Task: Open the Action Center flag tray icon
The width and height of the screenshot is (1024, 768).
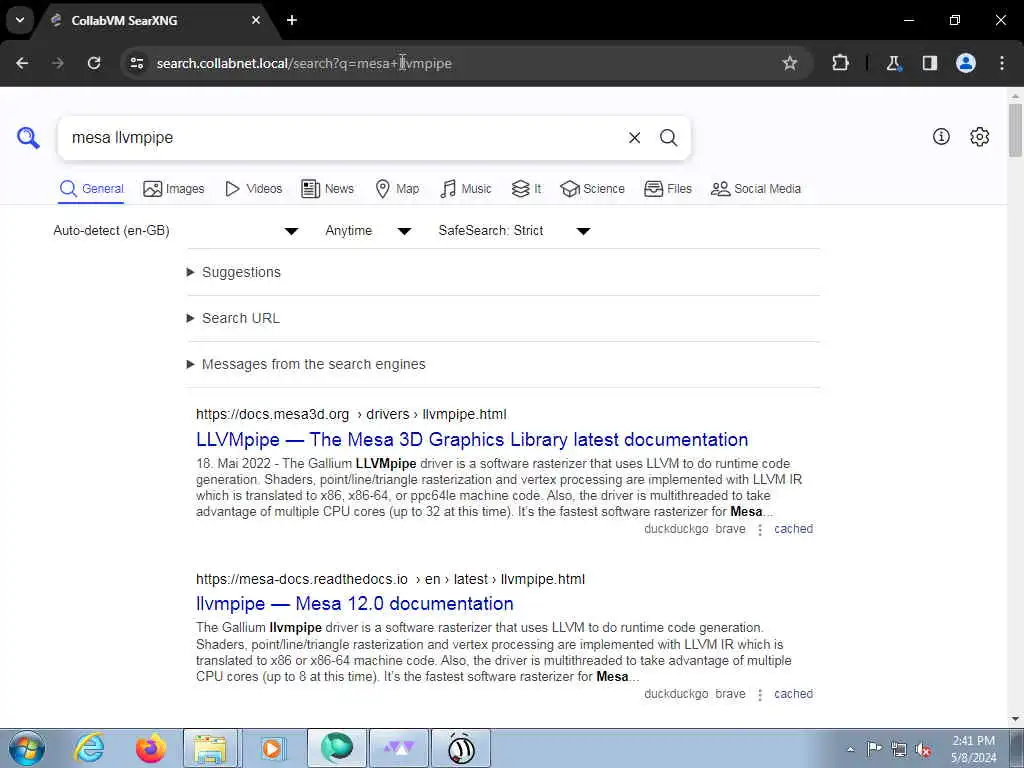Action: click(x=874, y=749)
